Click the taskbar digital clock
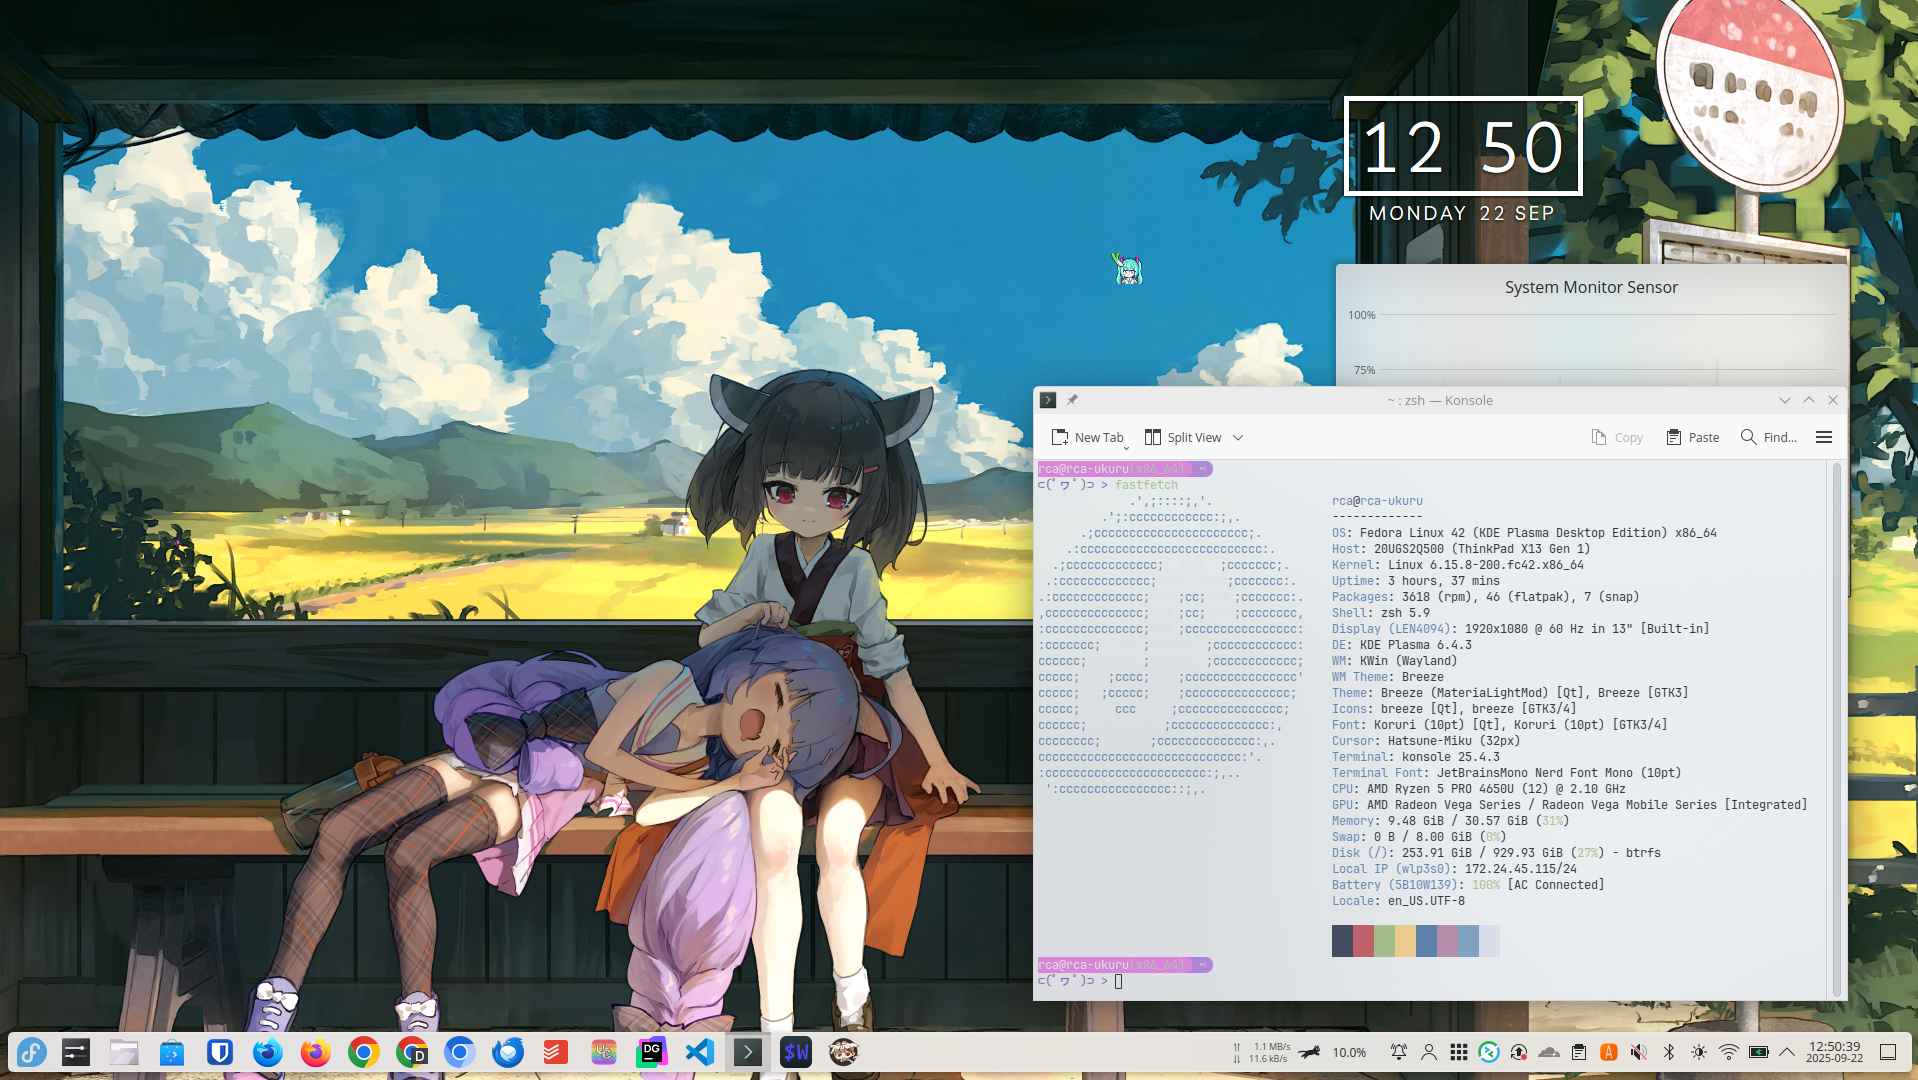 (x=1834, y=1052)
